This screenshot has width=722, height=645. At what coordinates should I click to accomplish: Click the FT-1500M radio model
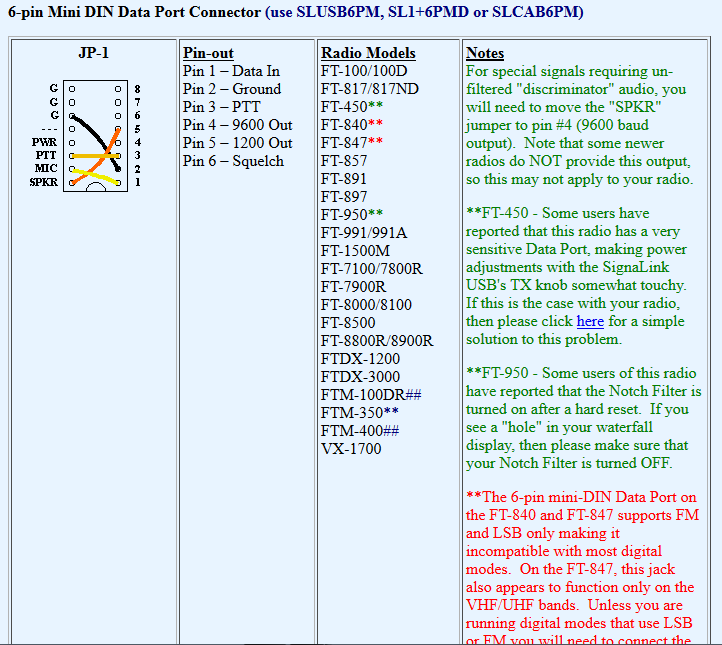(x=355, y=251)
